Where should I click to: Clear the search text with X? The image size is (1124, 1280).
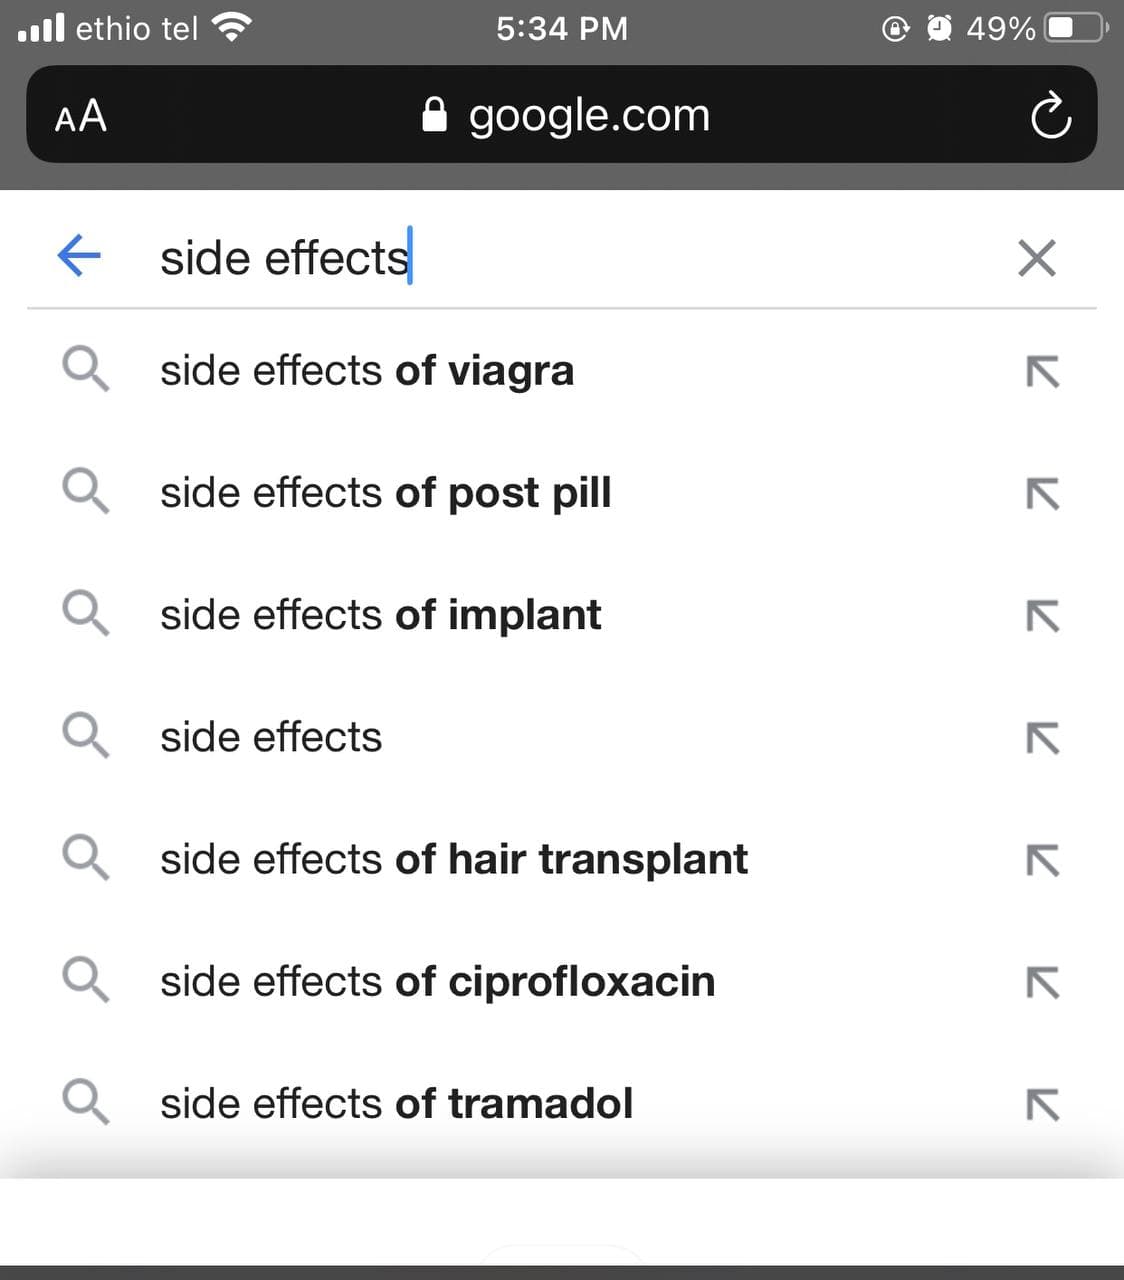tap(1036, 258)
